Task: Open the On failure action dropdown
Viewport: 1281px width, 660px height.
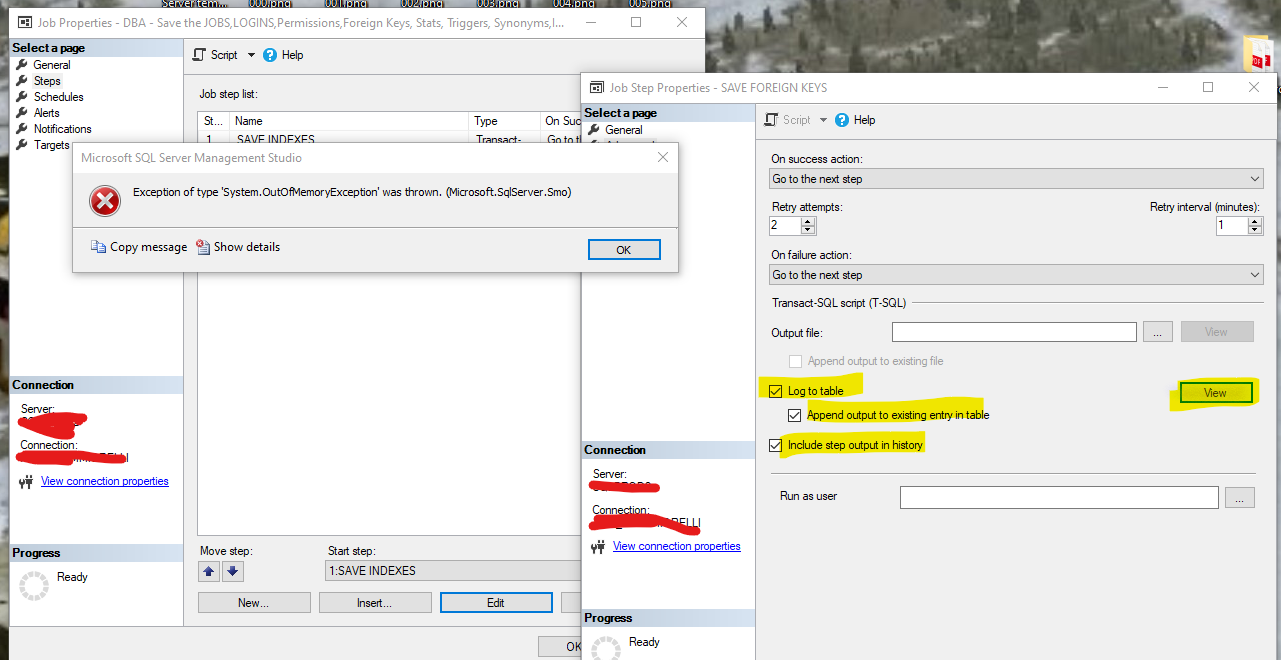Action: [x=1016, y=275]
